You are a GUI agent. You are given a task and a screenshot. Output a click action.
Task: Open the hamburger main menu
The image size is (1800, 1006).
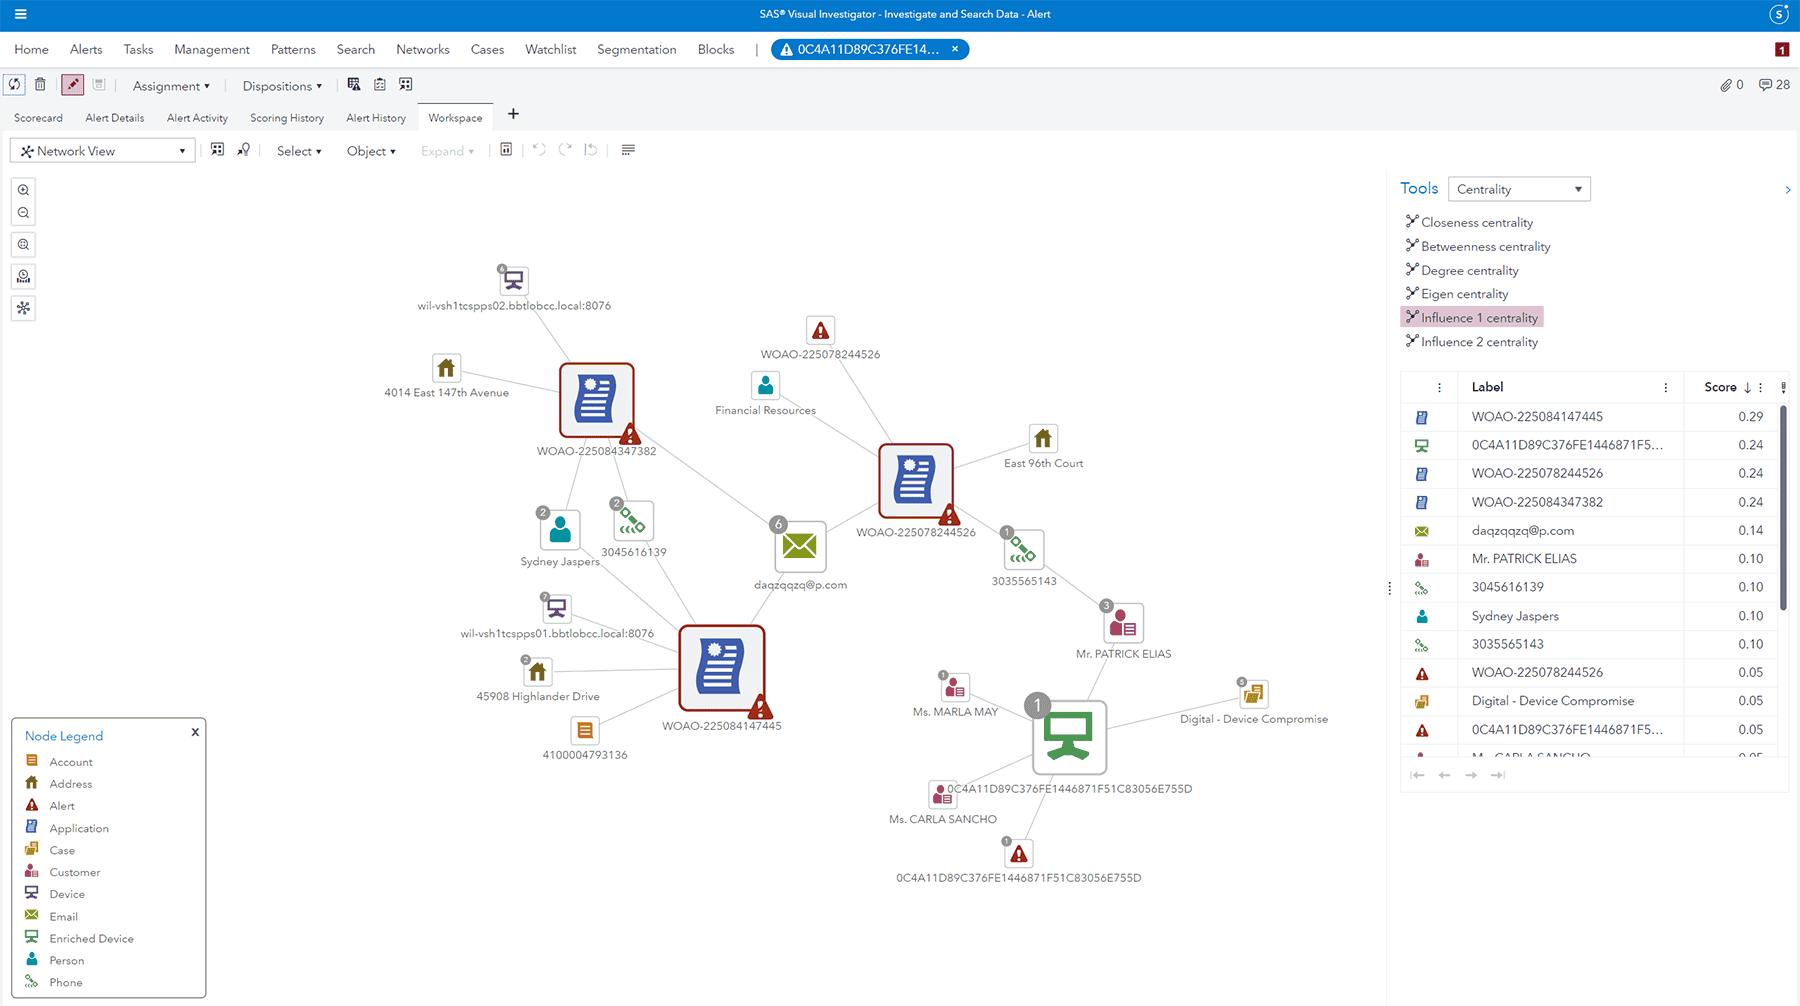click(x=20, y=14)
